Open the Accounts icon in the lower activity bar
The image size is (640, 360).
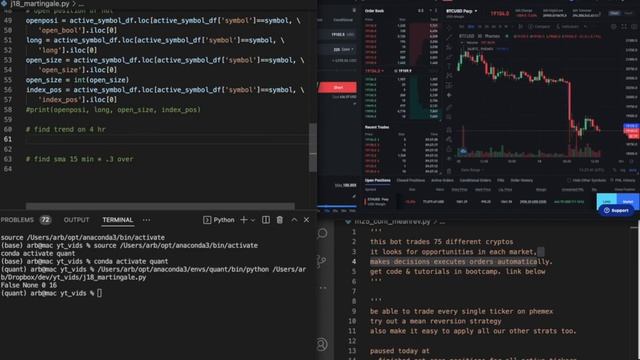tap(322, 344)
